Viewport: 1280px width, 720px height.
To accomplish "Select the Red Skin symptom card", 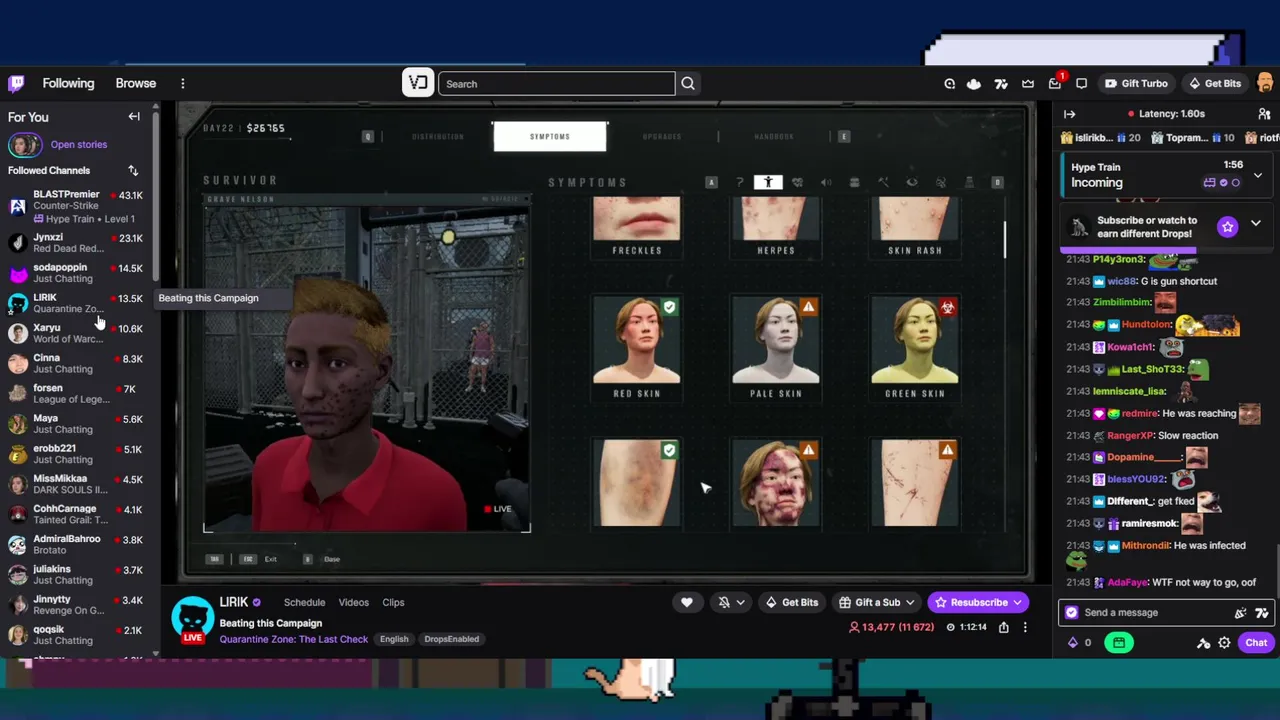I will click(637, 348).
